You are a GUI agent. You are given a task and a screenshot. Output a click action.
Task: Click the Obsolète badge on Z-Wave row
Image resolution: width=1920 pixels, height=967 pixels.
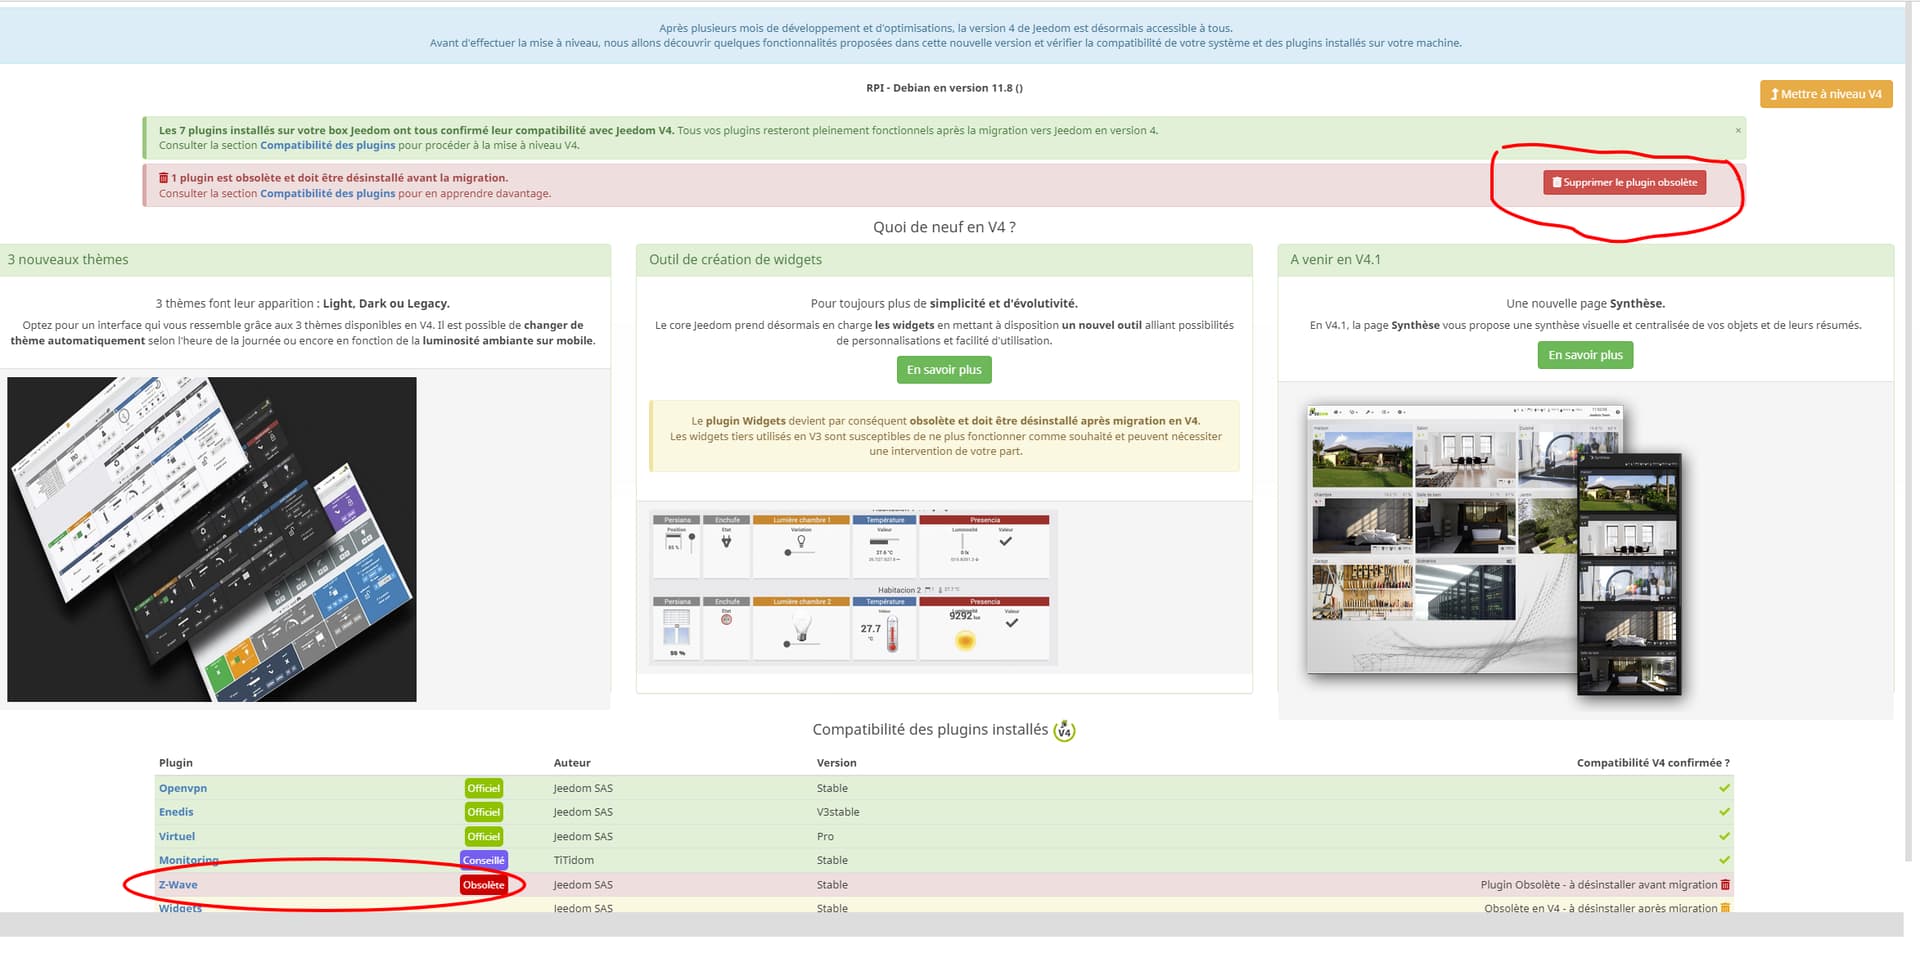[x=484, y=885]
